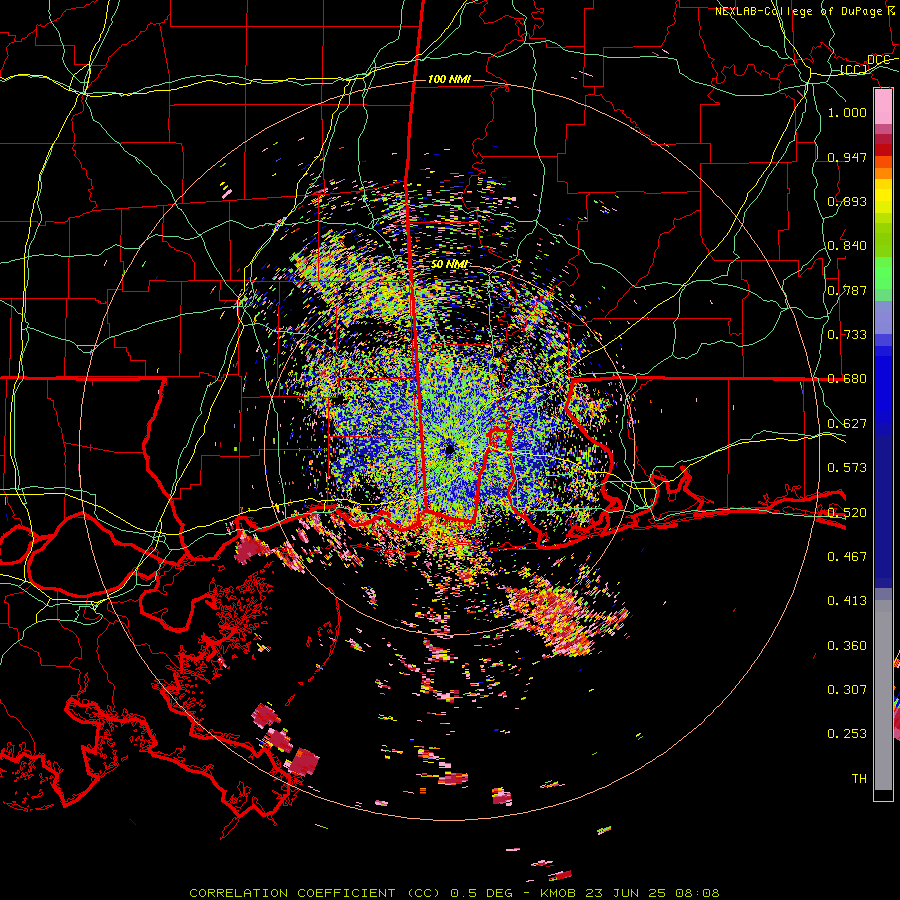Click the 0.787 scale value

pyautogui.click(x=847, y=290)
